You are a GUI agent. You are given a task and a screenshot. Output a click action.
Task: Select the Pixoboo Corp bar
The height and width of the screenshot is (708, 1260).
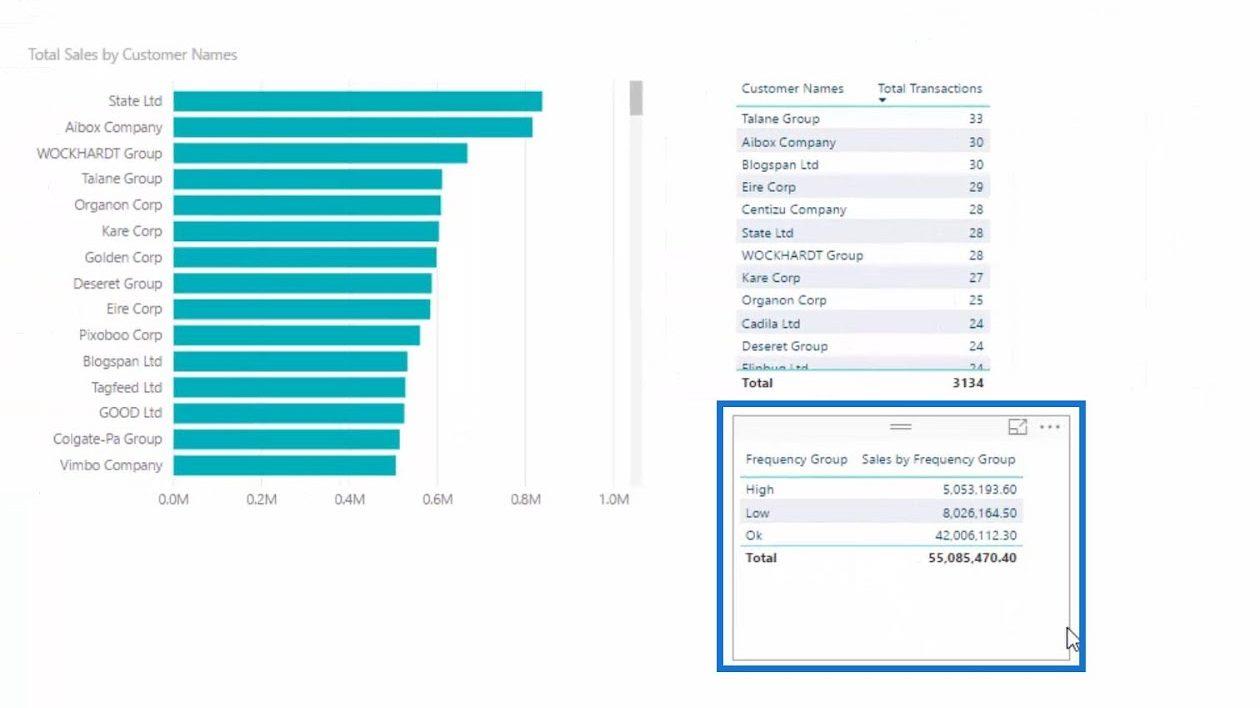pos(296,335)
